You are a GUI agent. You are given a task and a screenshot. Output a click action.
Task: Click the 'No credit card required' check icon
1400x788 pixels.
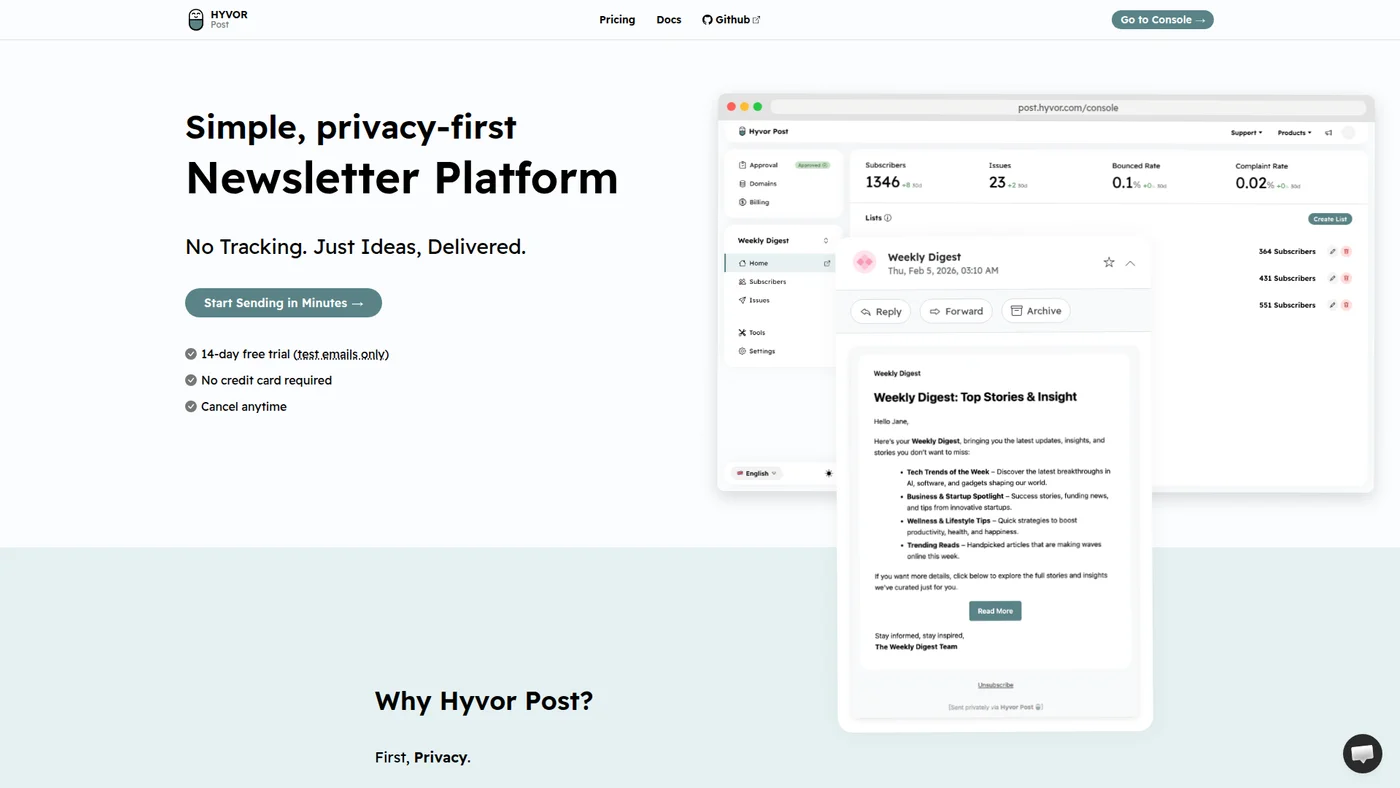191,380
